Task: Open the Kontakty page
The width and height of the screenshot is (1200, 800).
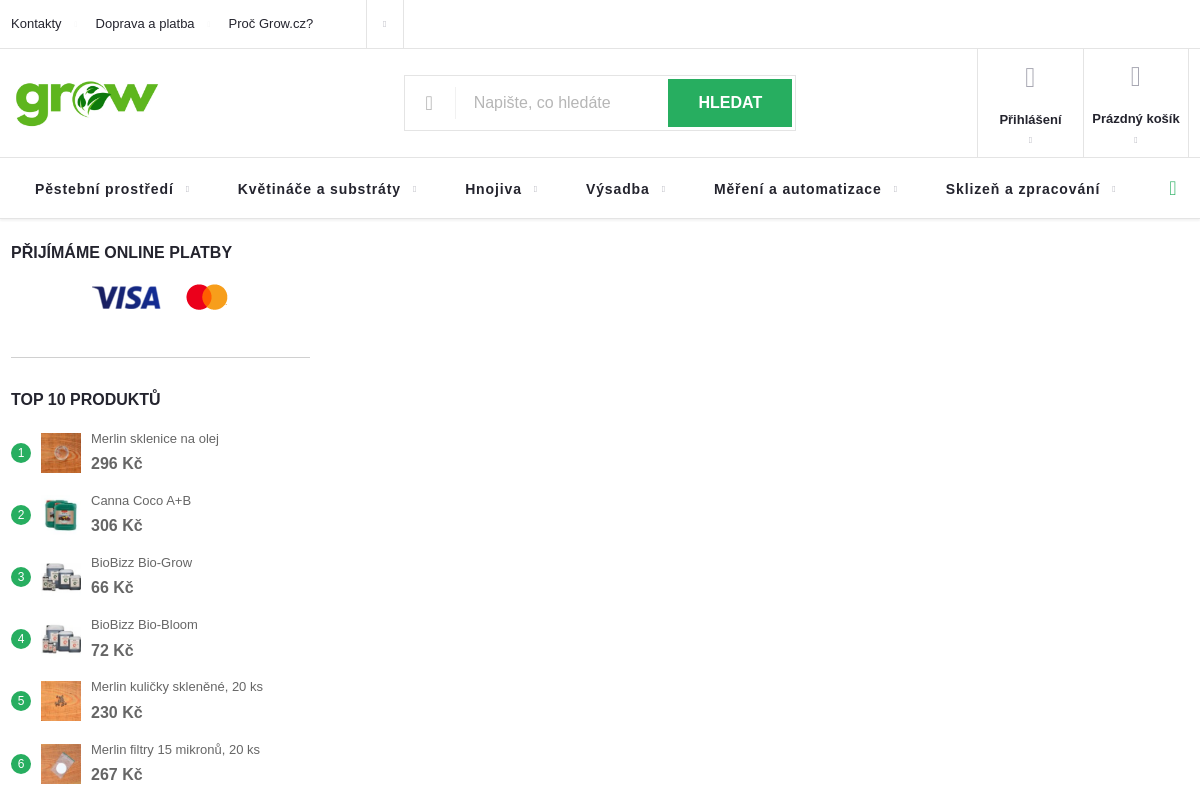Action: (x=36, y=24)
